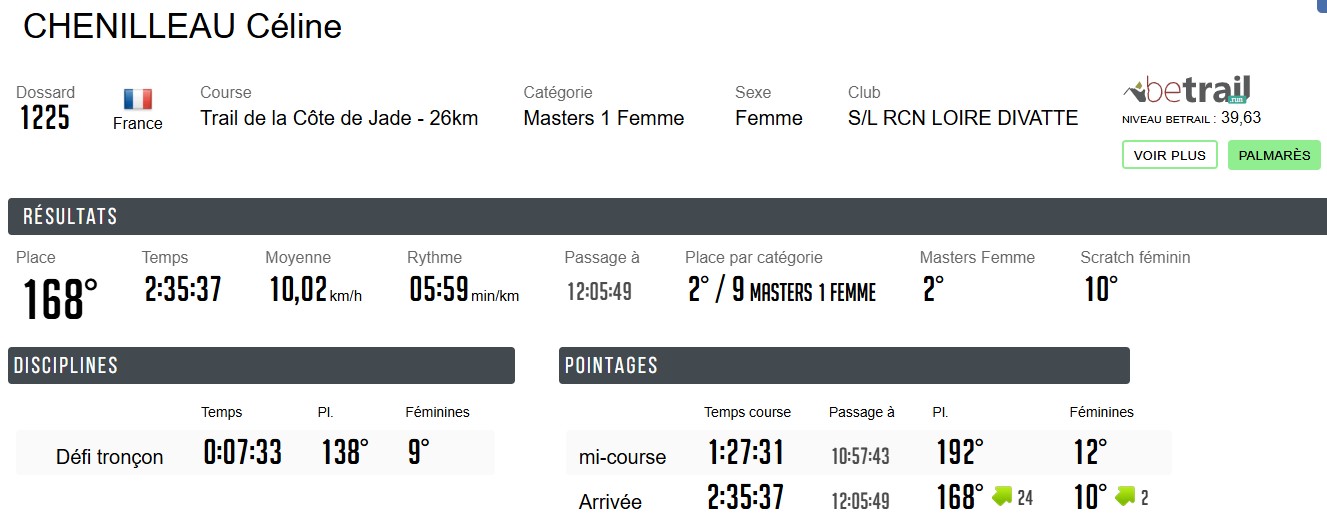Select the mi-course checkpoint row
The width and height of the screenshot is (1327, 525).
[622, 457]
